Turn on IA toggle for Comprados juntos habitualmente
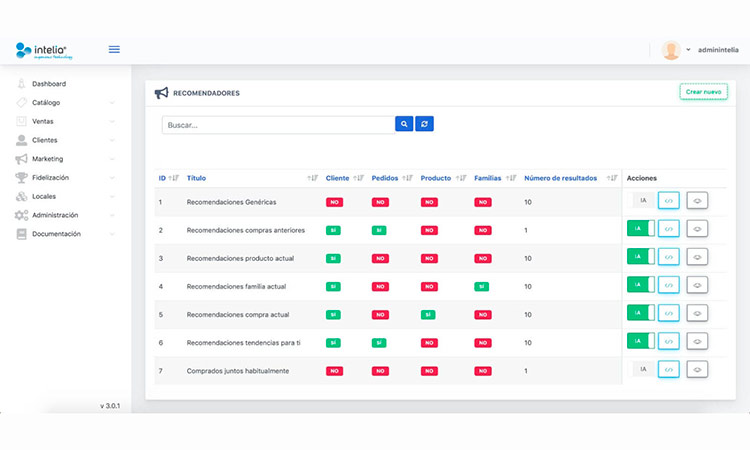 642,369
